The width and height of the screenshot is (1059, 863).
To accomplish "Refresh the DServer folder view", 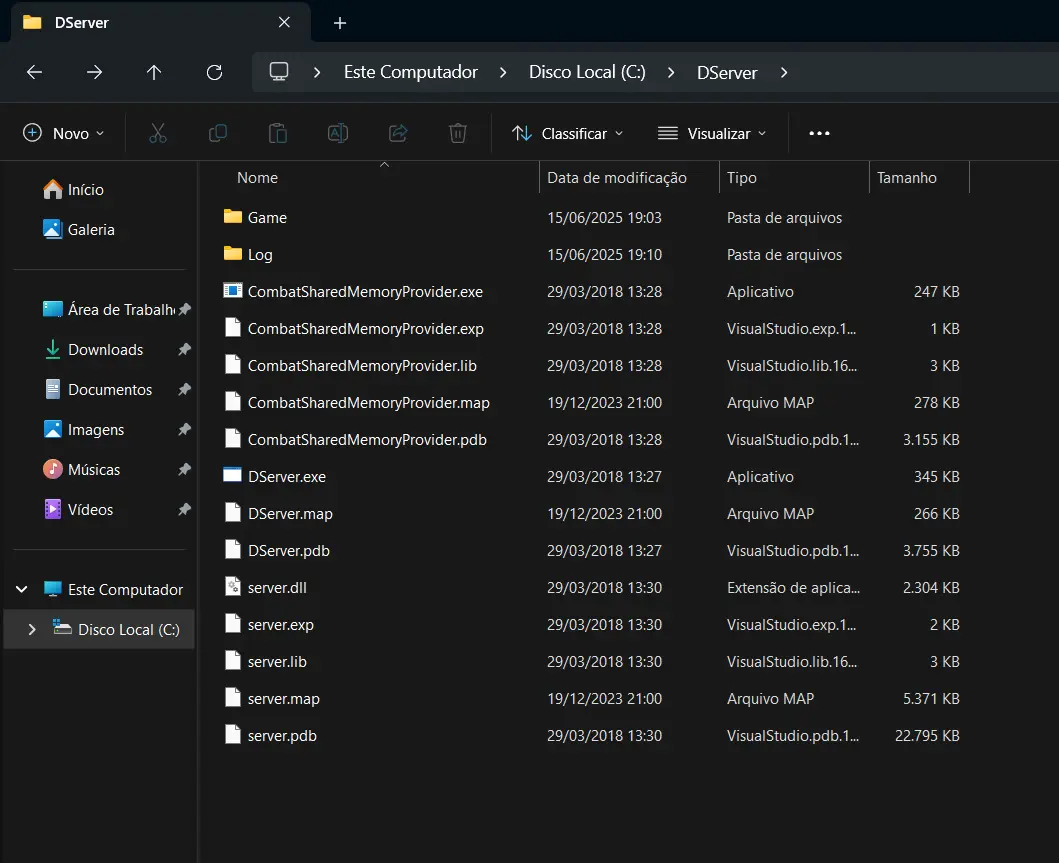I will click(x=214, y=72).
